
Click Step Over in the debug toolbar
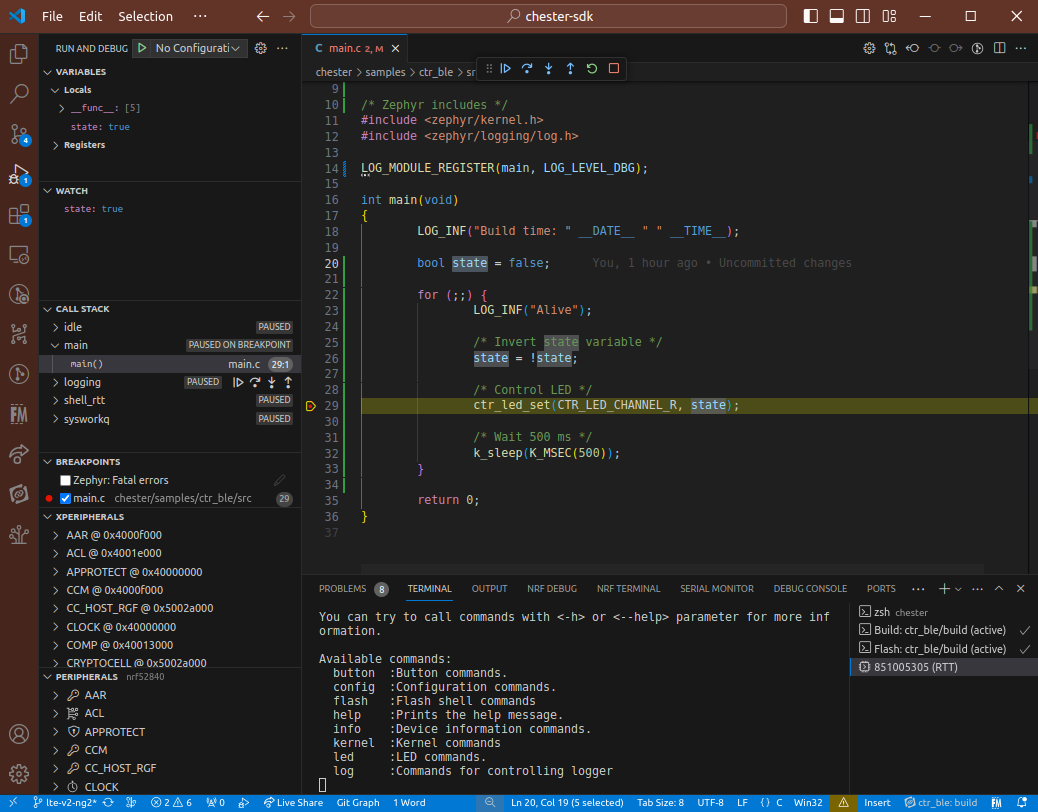point(527,69)
